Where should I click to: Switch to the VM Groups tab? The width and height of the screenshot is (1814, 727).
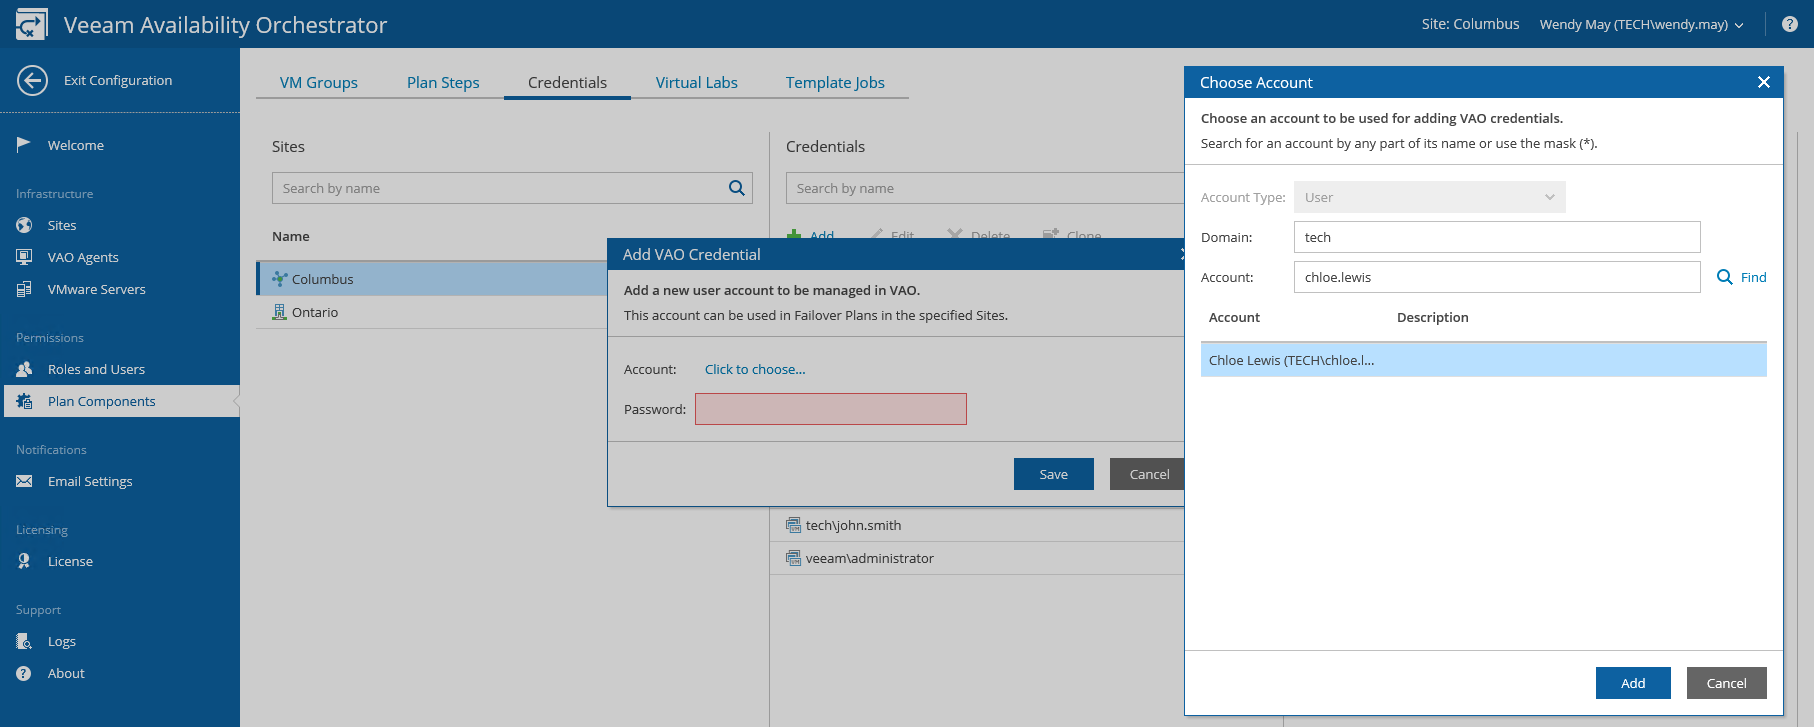tap(319, 82)
